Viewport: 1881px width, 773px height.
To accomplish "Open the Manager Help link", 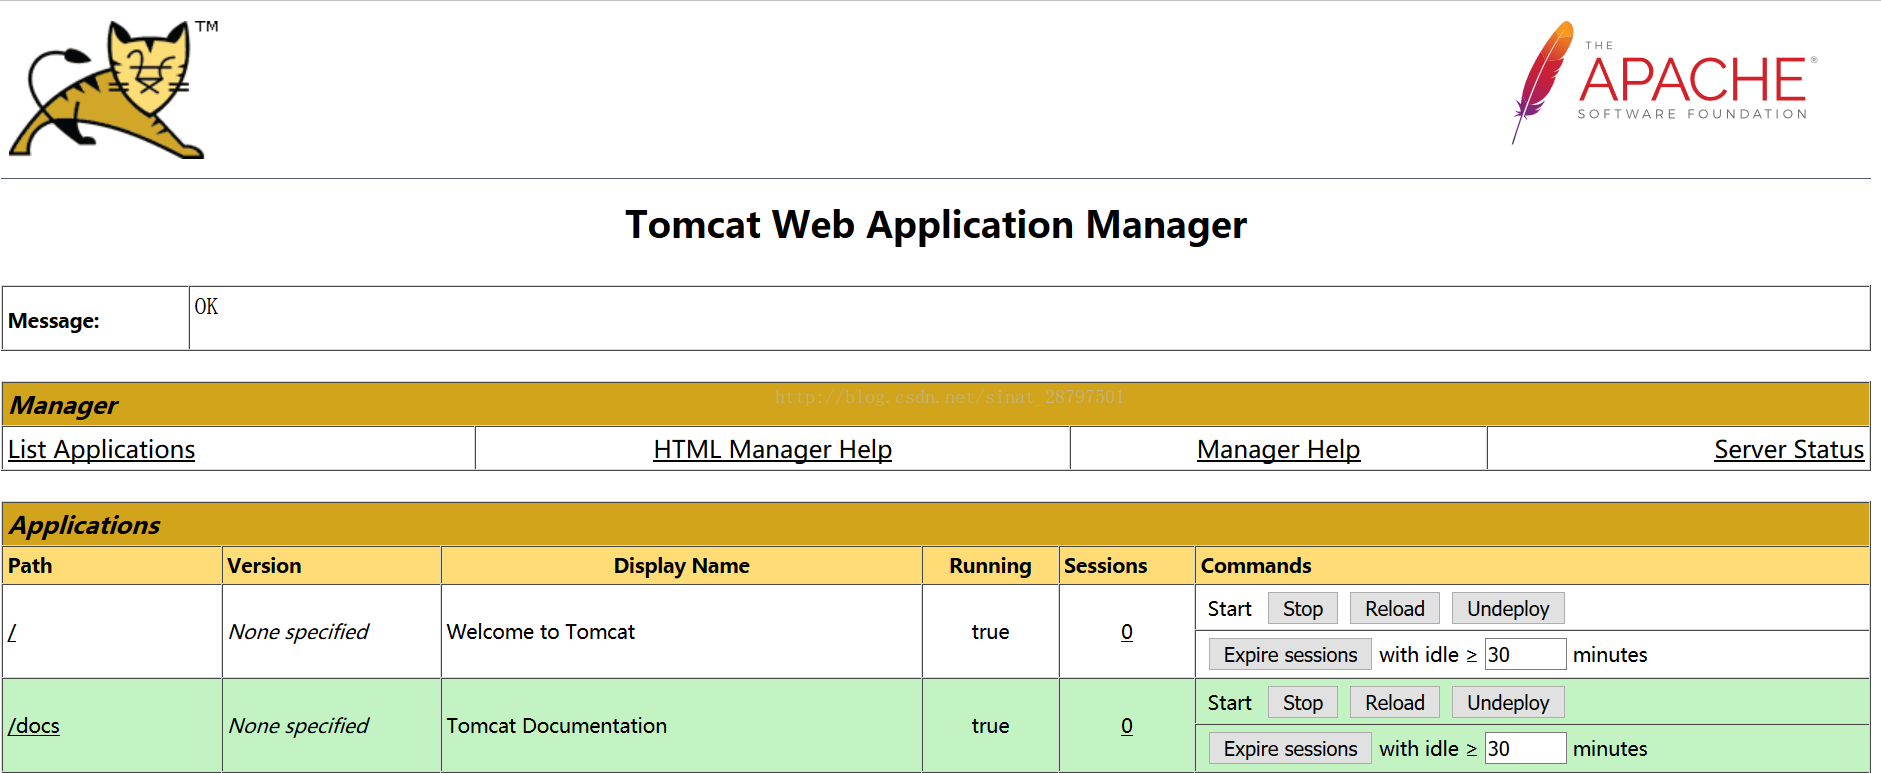I will pos(1278,450).
